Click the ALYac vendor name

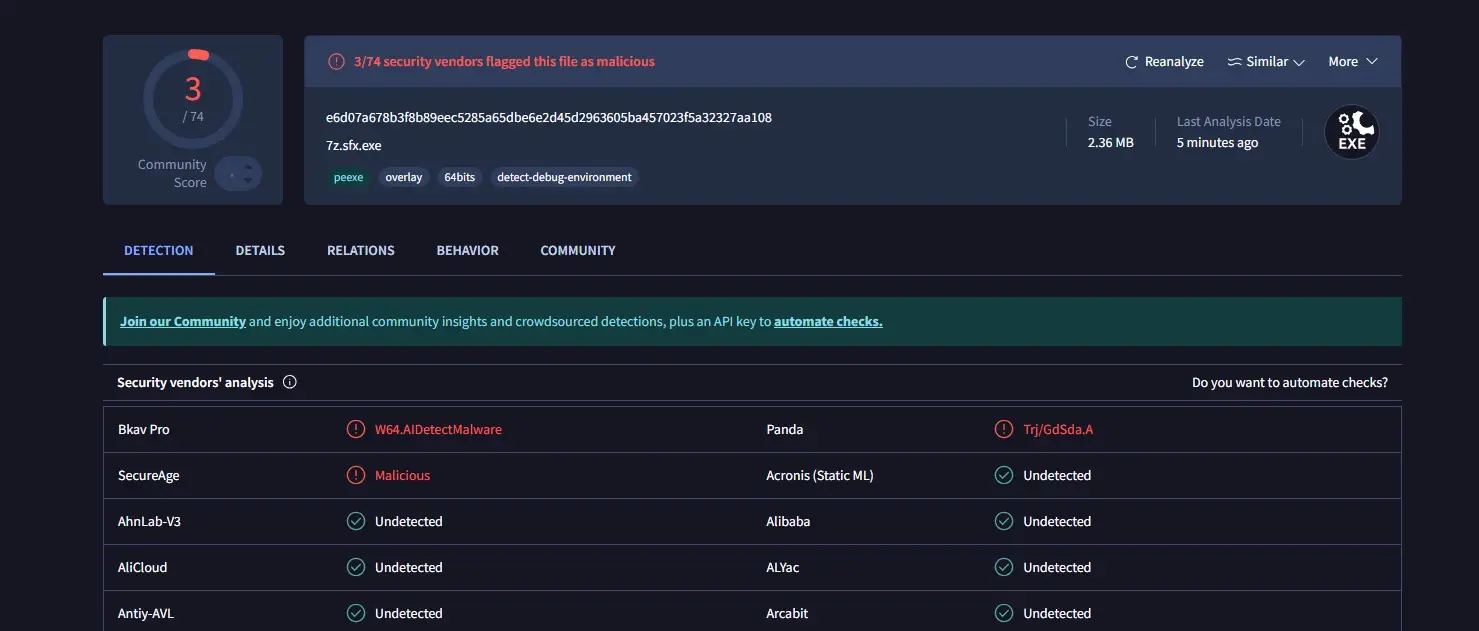[x=783, y=568]
